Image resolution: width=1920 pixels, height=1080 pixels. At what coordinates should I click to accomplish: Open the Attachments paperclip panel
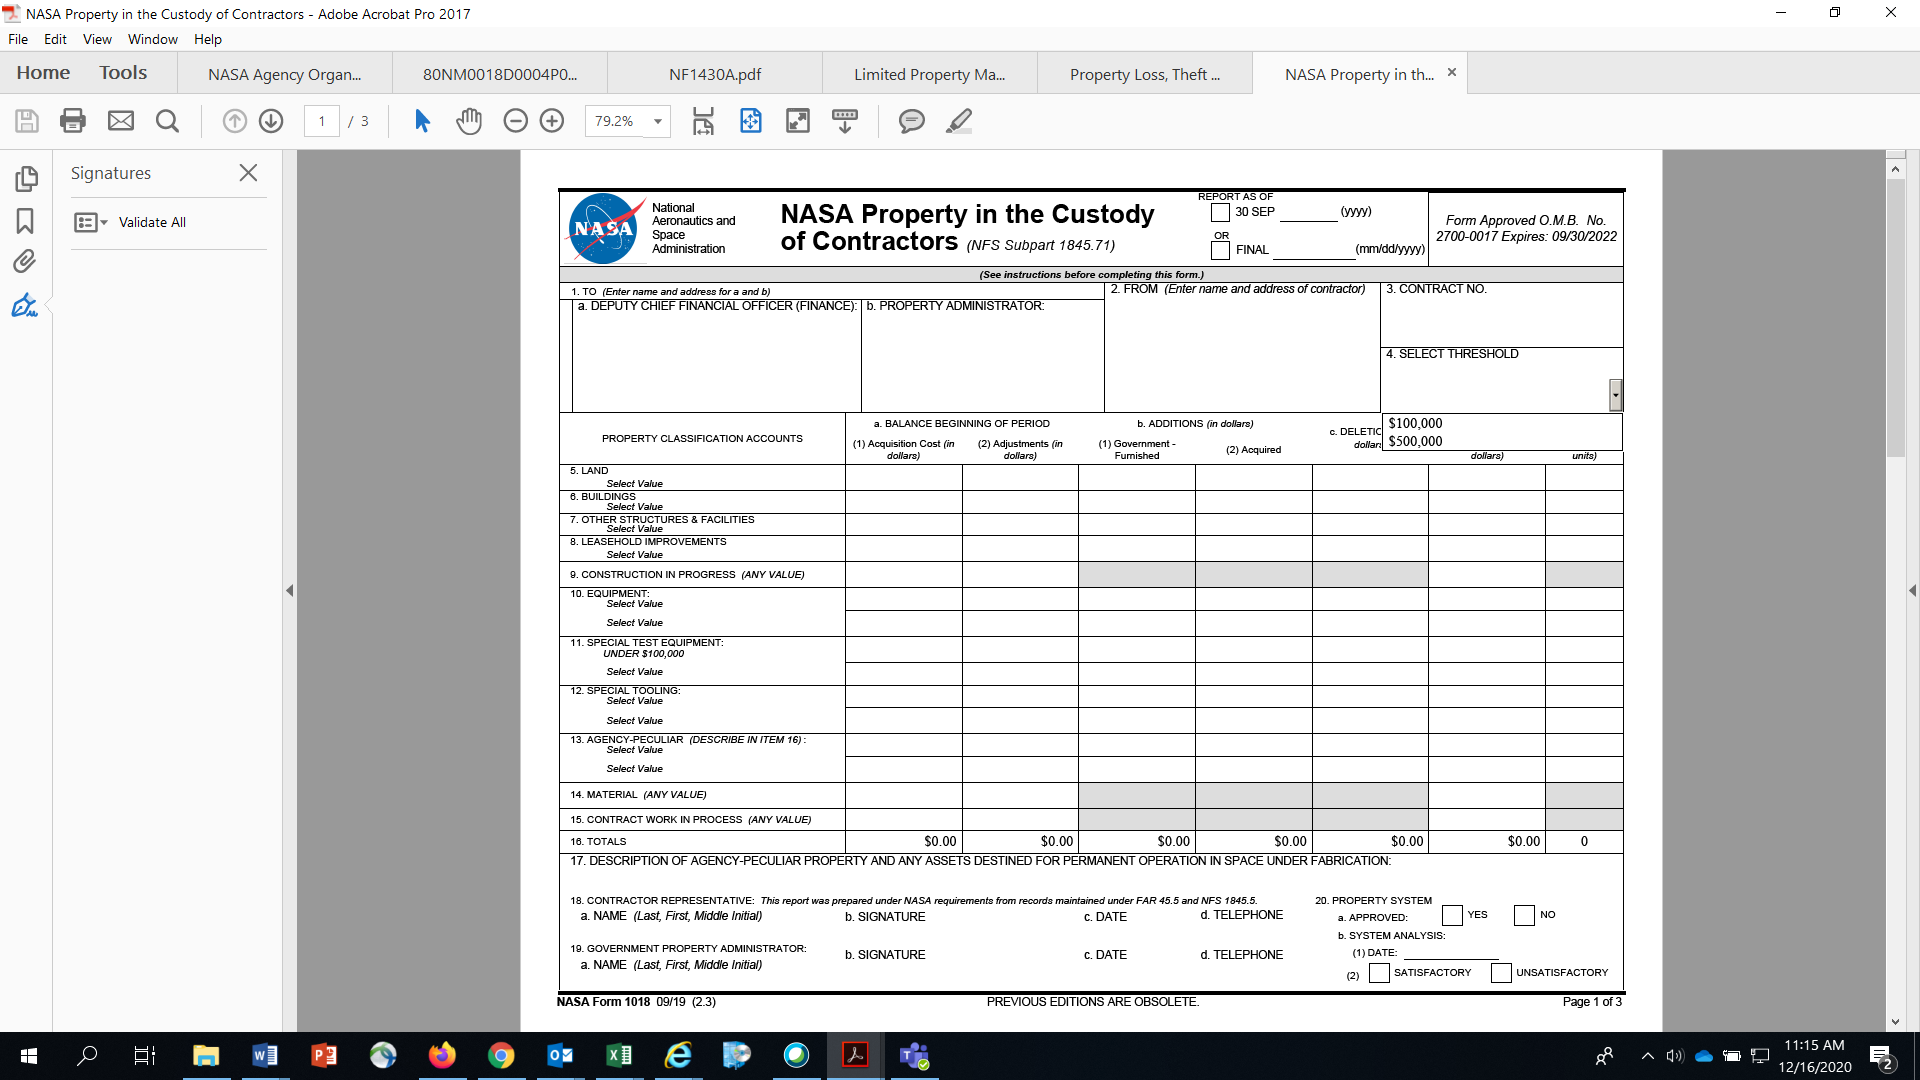[25, 262]
